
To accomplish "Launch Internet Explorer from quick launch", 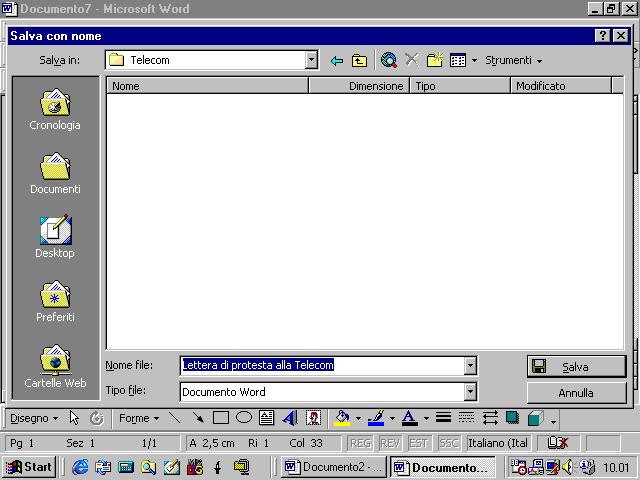I will (80, 467).
